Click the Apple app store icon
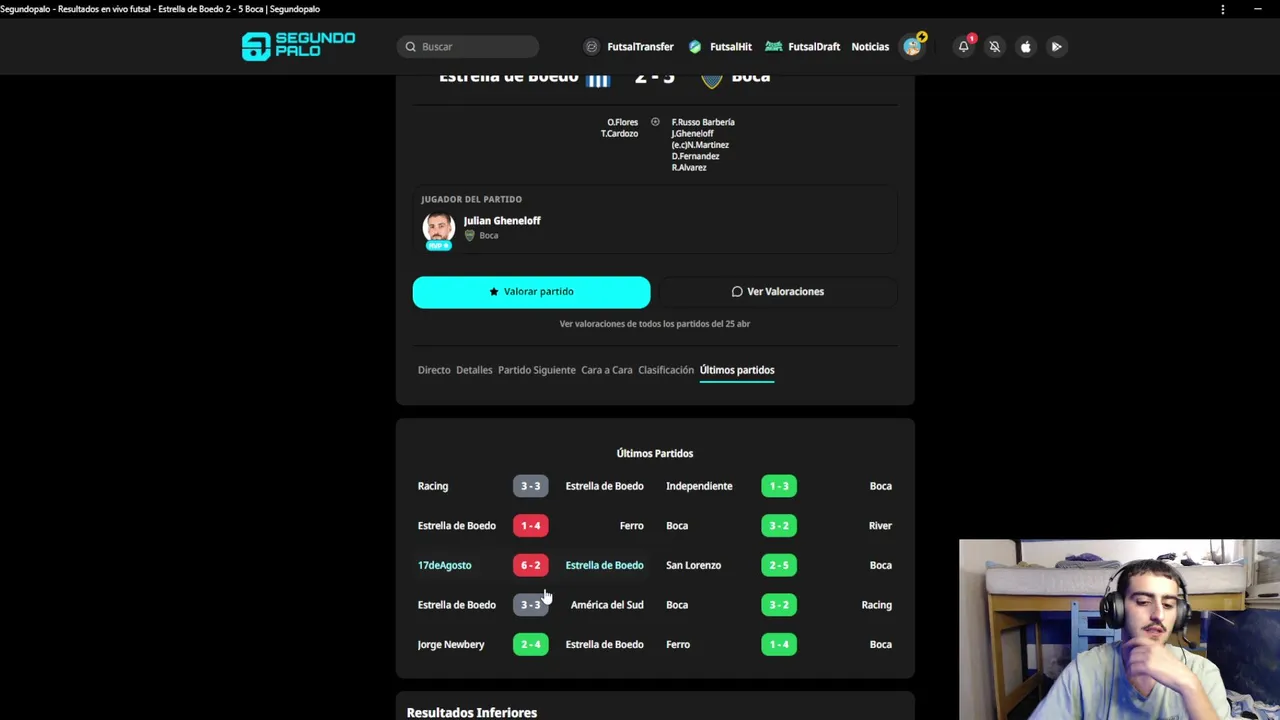 tap(1025, 46)
